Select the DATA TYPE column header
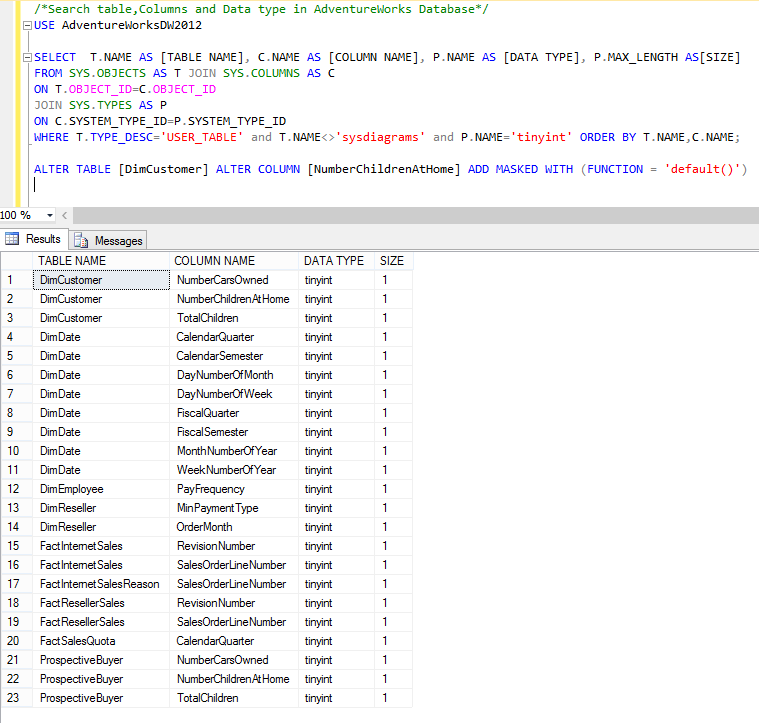The width and height of the screenshot is (759, 723). pyautogui.click(x=336, y=261)
